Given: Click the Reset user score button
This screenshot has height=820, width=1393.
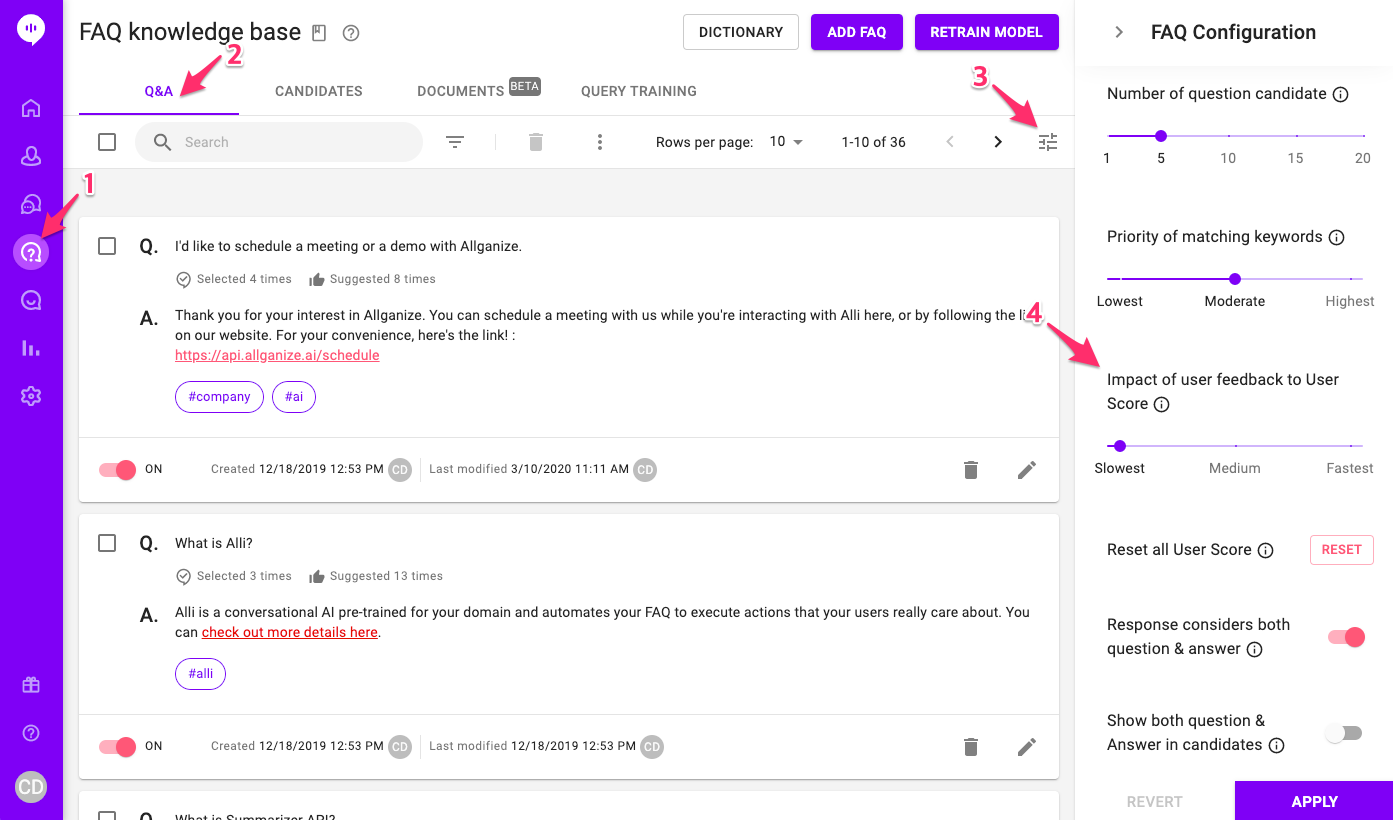Looking at the screenshot, I should pyautogui.click(x=1342, y=549).
